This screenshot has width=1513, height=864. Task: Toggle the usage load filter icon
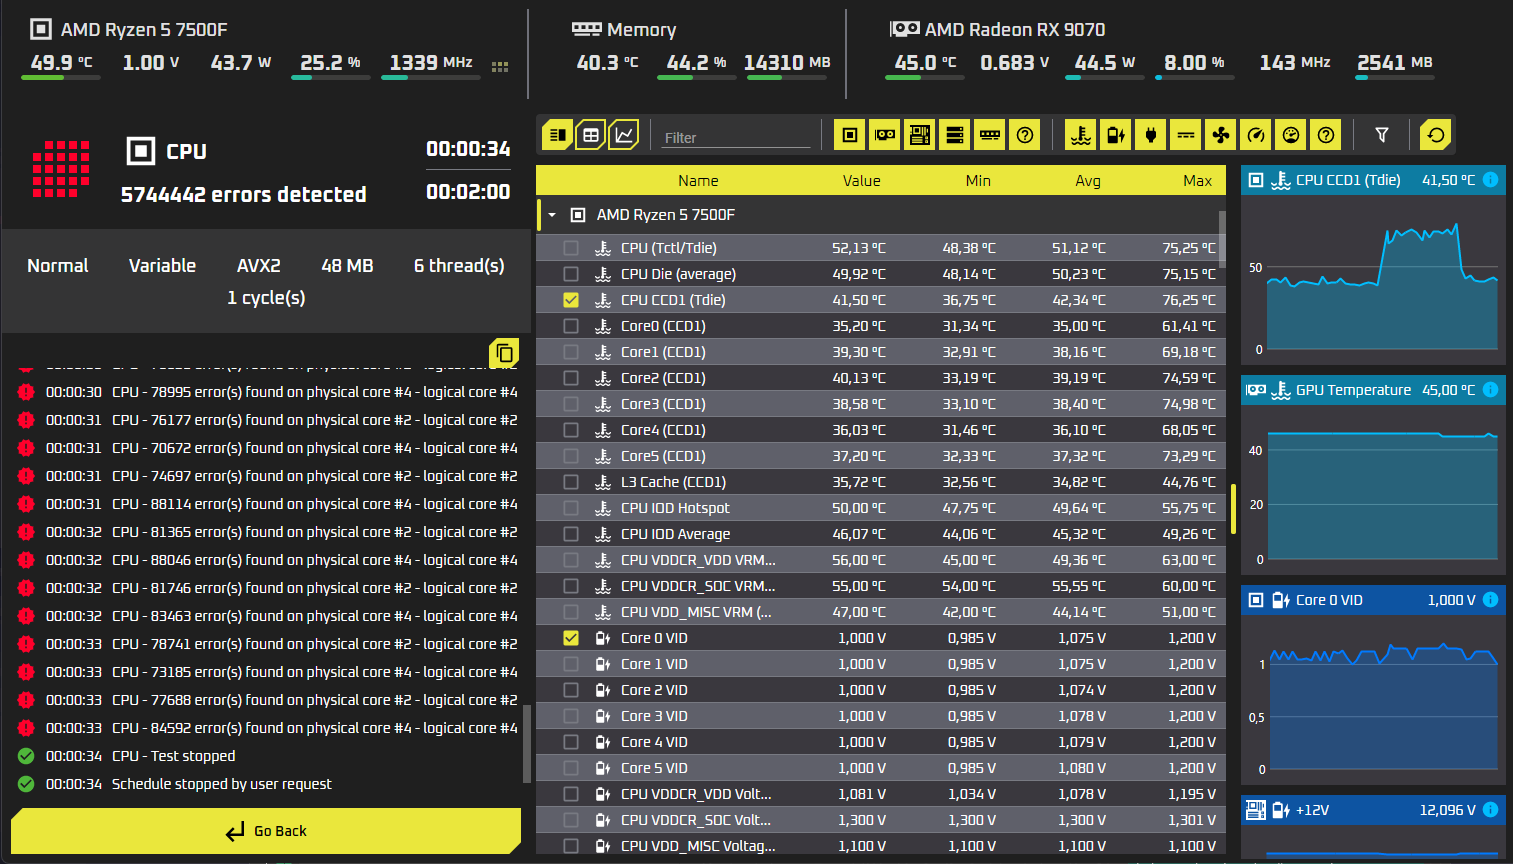click(1291, 135)
